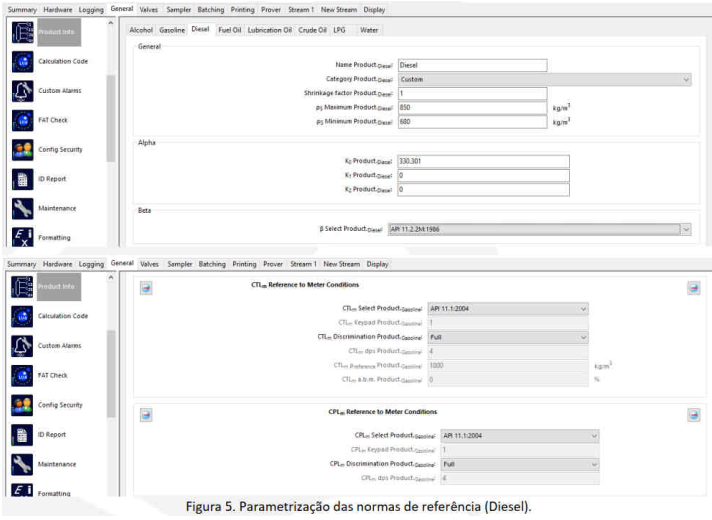Open Formatting icon in the Diesel window sidebar

pos(23,237)
